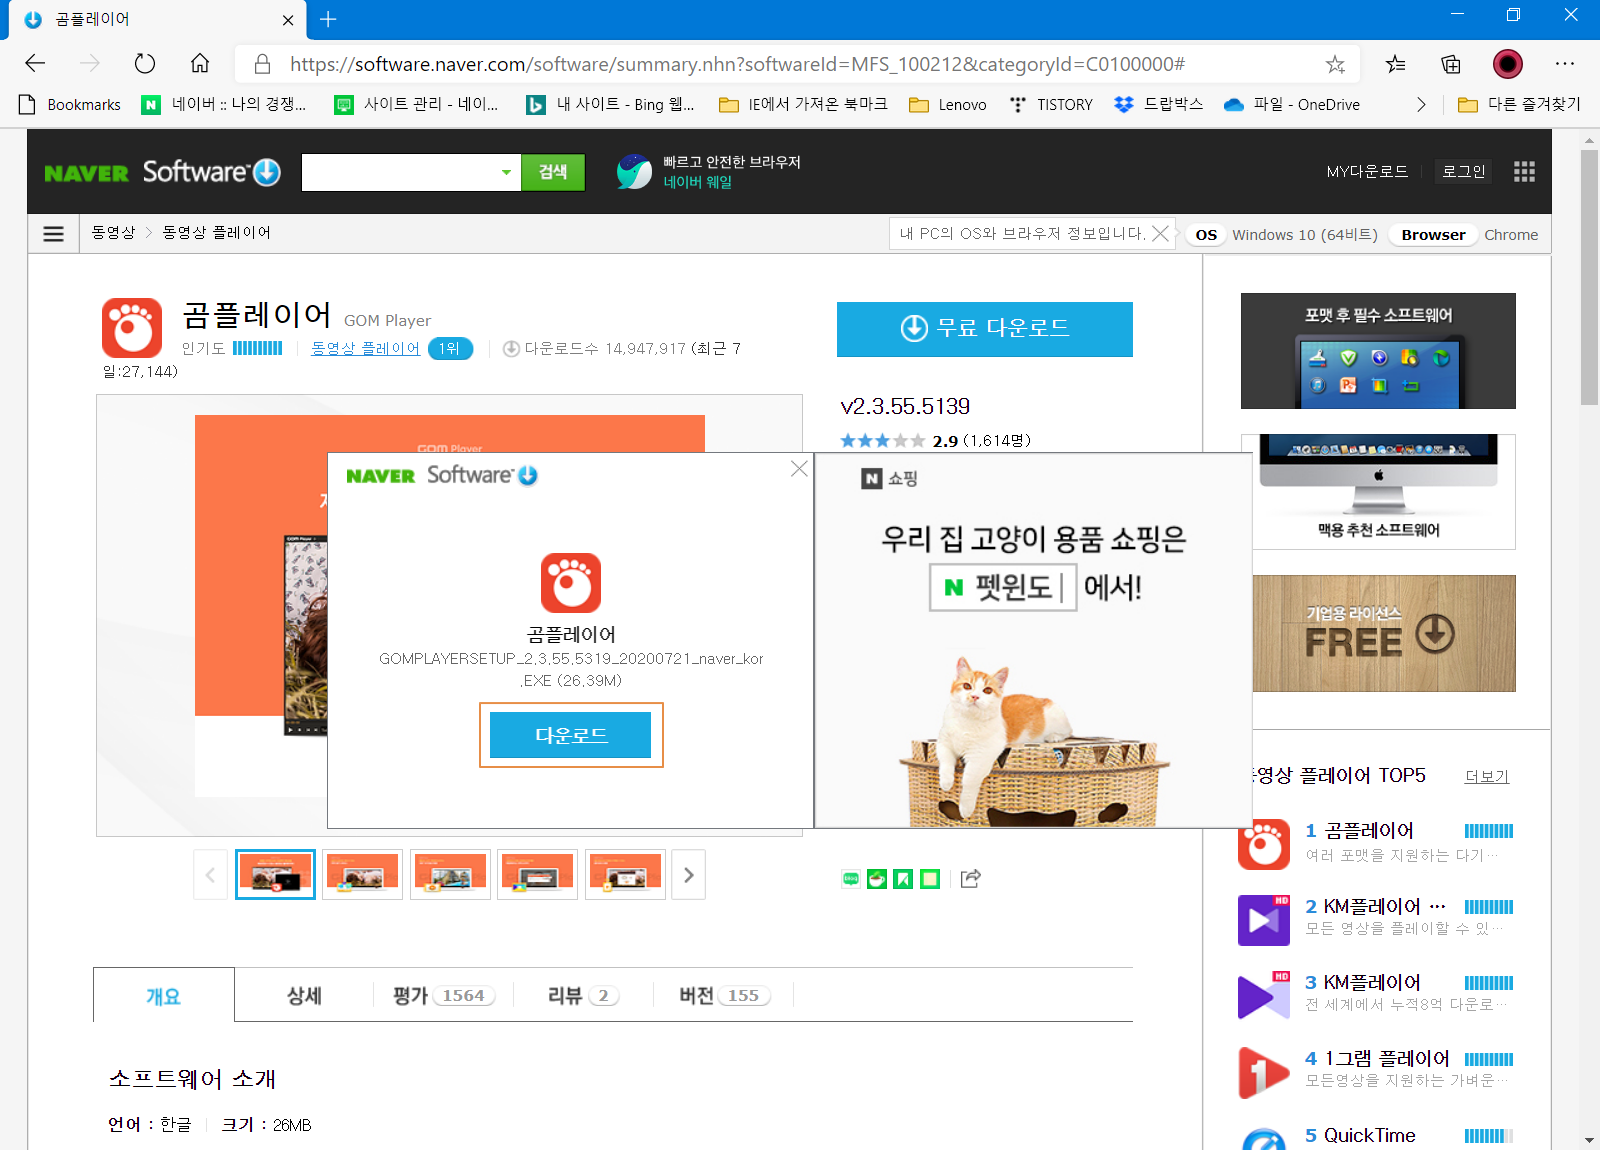This screenshot has width=1600, height=1150.
Task: Open the 드랍박스 bookmark
Action: pyautogui.click(x=1159, y=104)
